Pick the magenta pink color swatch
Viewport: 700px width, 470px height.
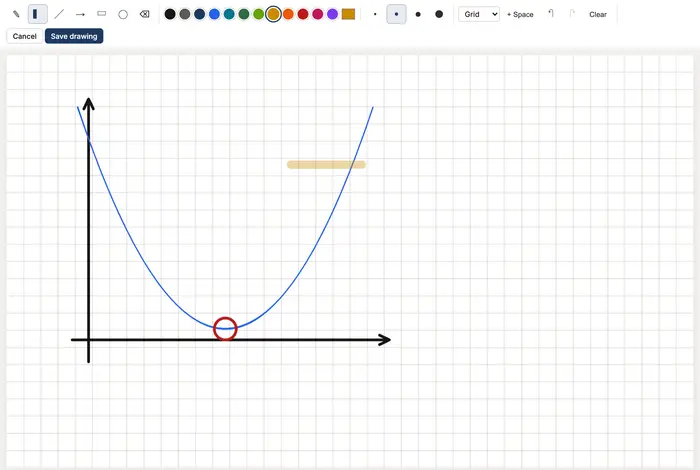pos(317,14)
